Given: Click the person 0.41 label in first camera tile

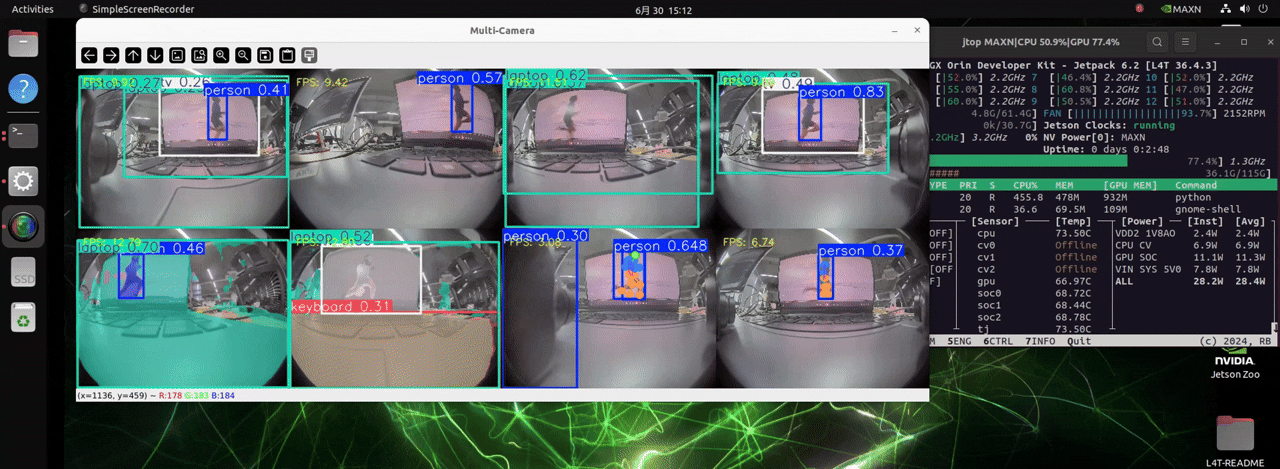Looking at the screenshot, I should [246, 90].
